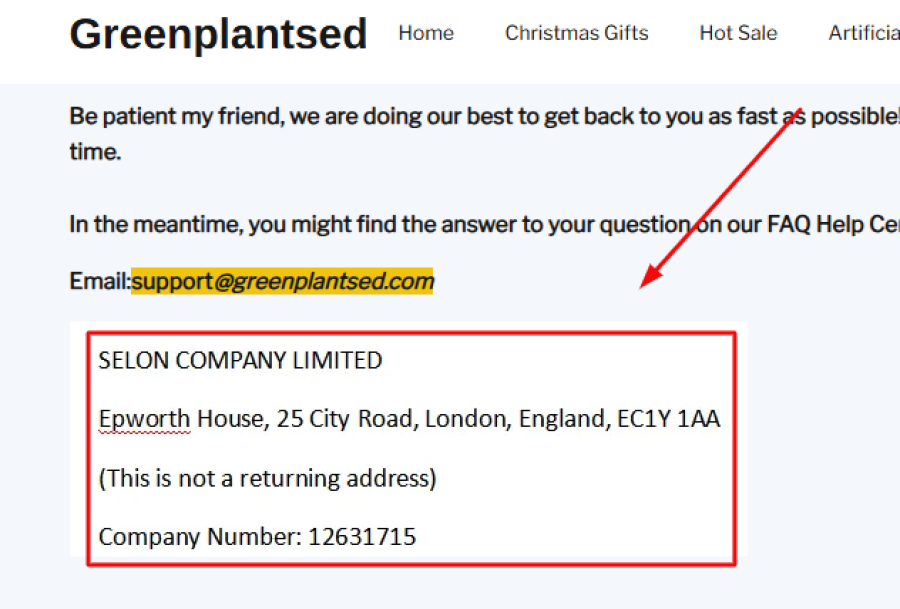Click the Greenplantsed site title
This screenshot has height=609, width=900.
click(218, 35)
